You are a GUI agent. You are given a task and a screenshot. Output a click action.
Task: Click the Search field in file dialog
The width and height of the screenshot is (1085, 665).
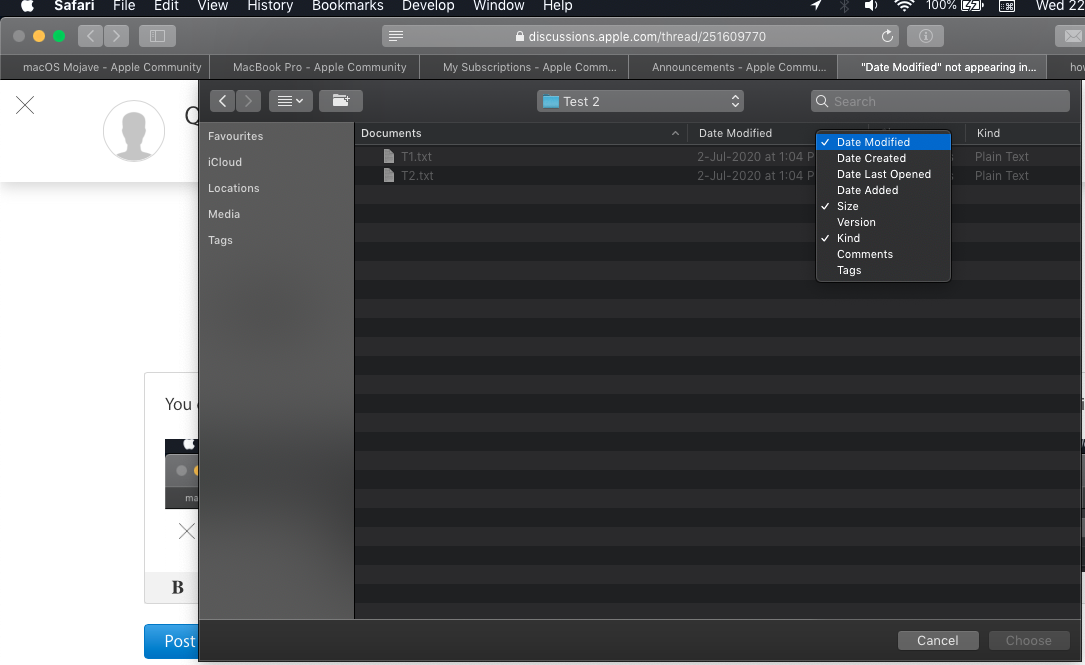(x=940, y=101)
